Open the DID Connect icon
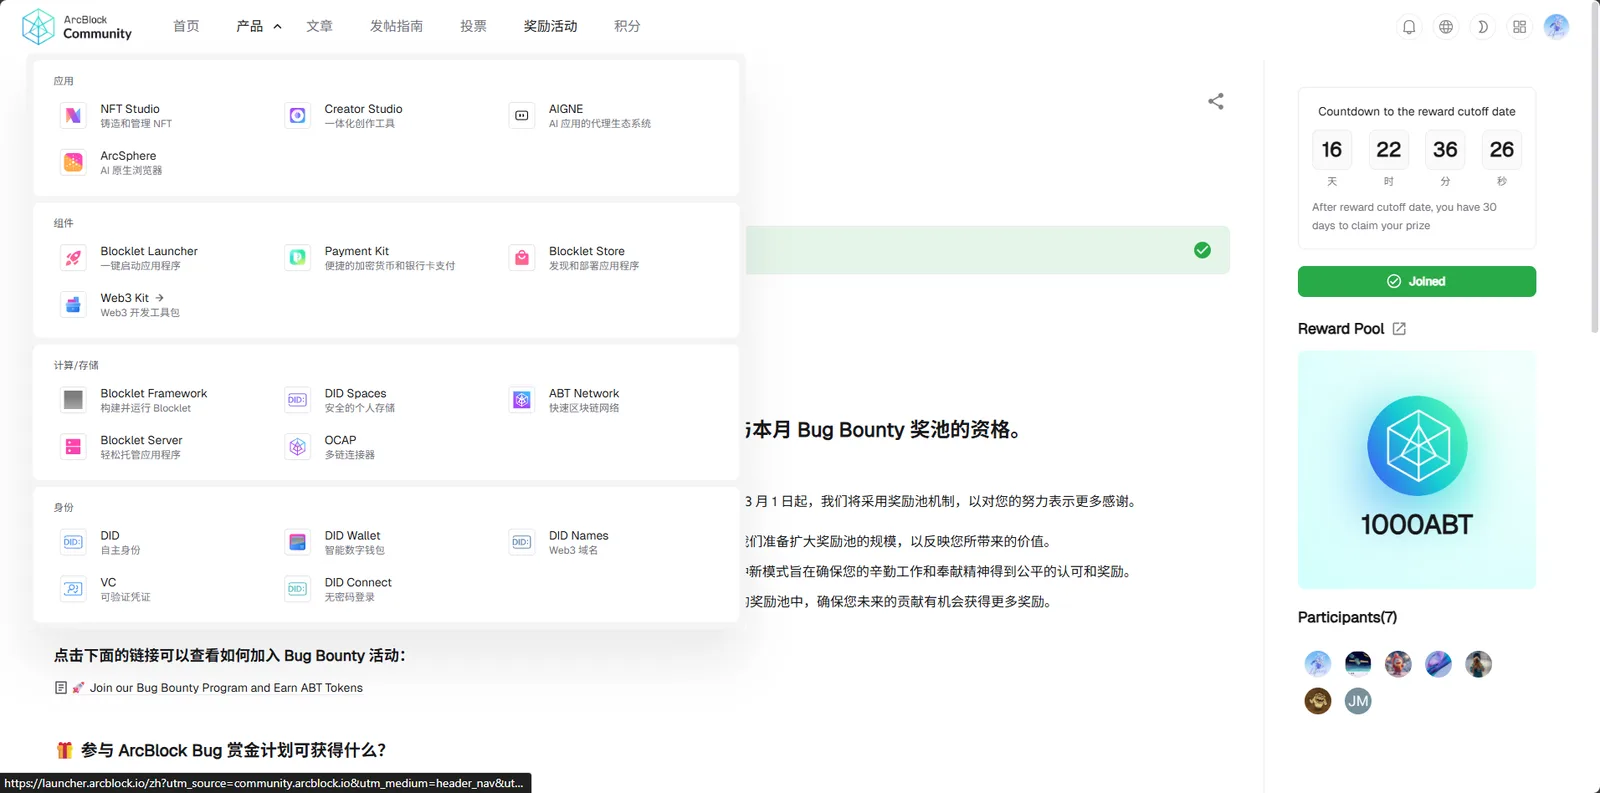Screen dimensions: 1600x793 click(297, 589)
